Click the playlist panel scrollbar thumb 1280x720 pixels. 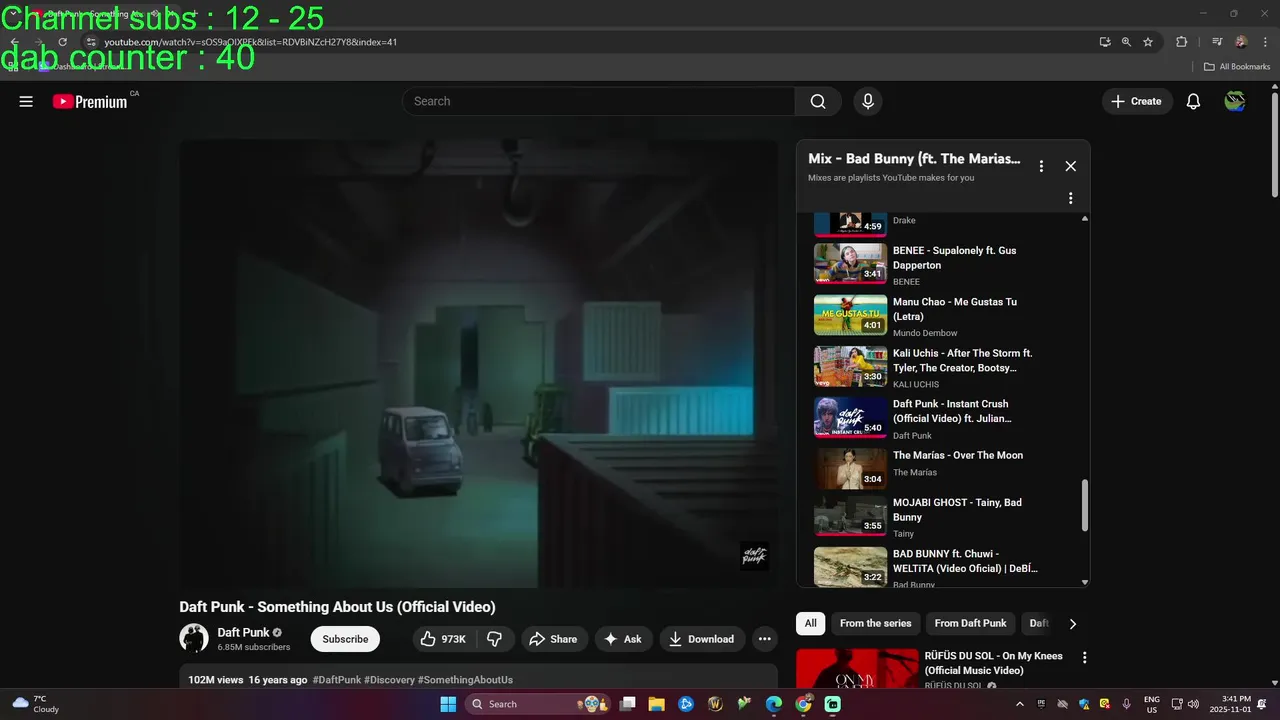1085,506
